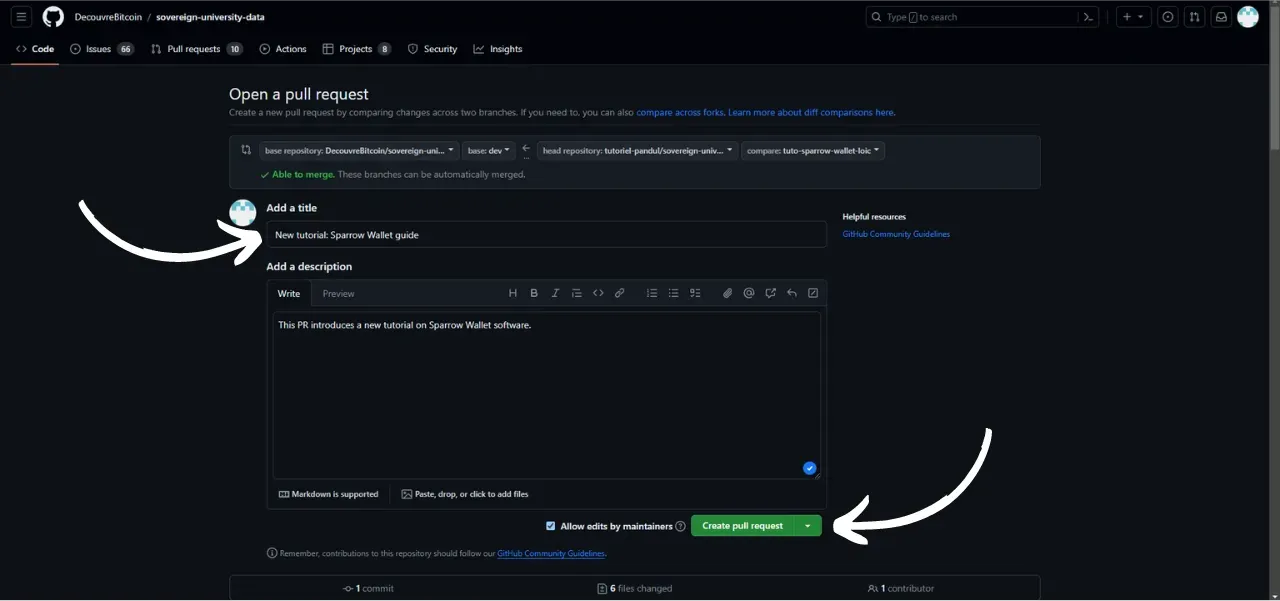Follow the compare across forks link
The image size is (1280, 601).
pos(680,113)
